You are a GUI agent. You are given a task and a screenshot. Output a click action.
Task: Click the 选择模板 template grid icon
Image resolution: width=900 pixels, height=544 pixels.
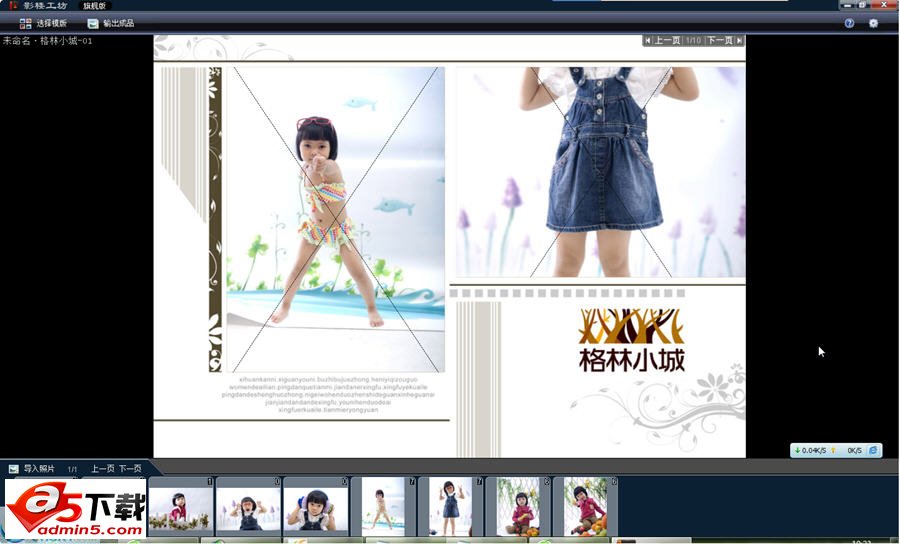25,23
